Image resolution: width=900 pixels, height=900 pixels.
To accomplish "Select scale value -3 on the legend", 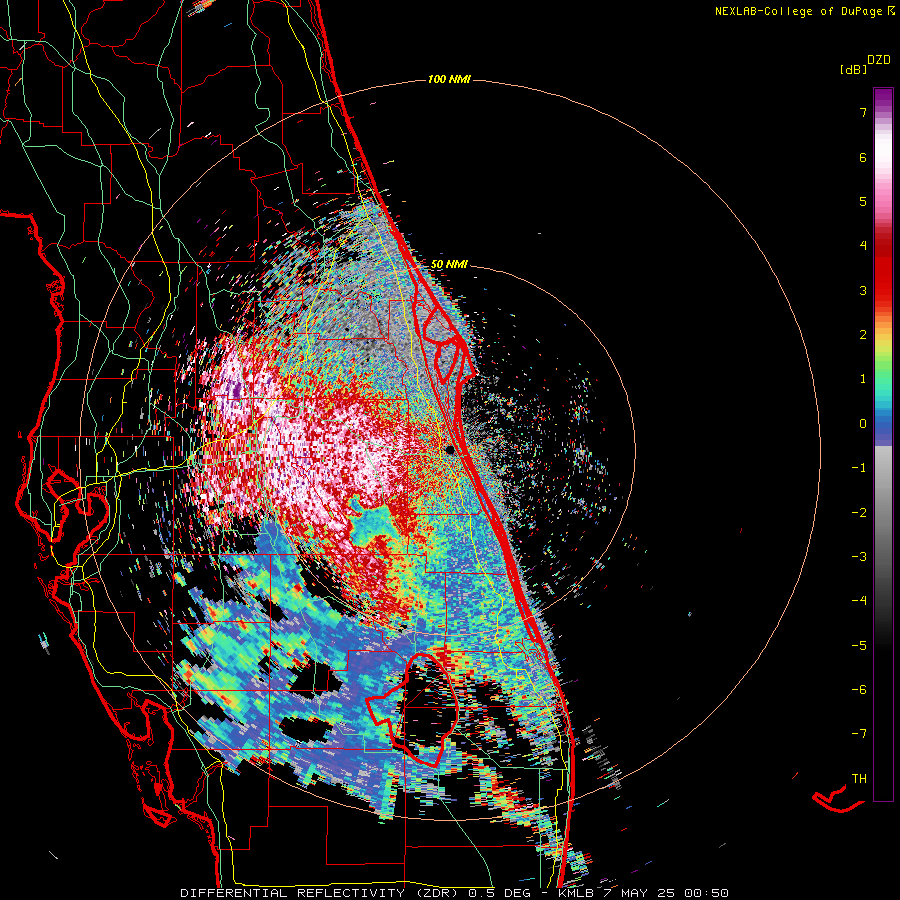I will tap(859, 557).
